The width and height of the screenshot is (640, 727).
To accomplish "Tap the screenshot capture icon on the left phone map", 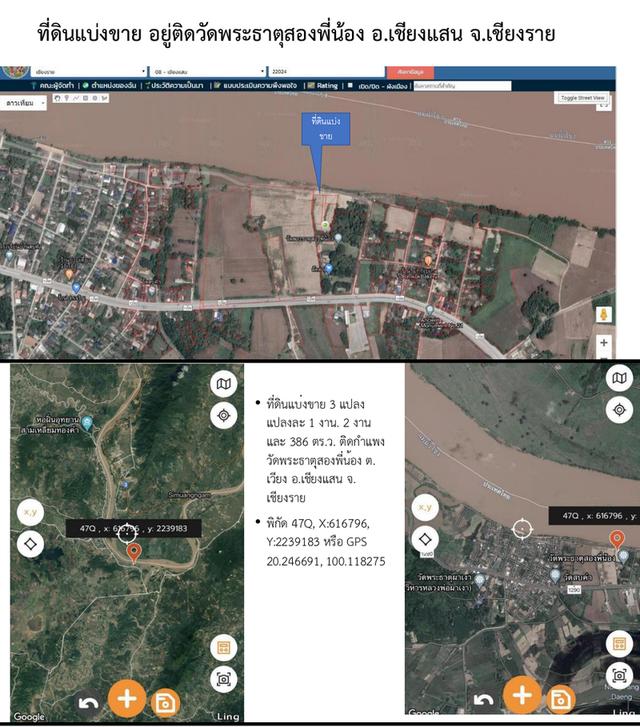I will click(x=224, y=679).
